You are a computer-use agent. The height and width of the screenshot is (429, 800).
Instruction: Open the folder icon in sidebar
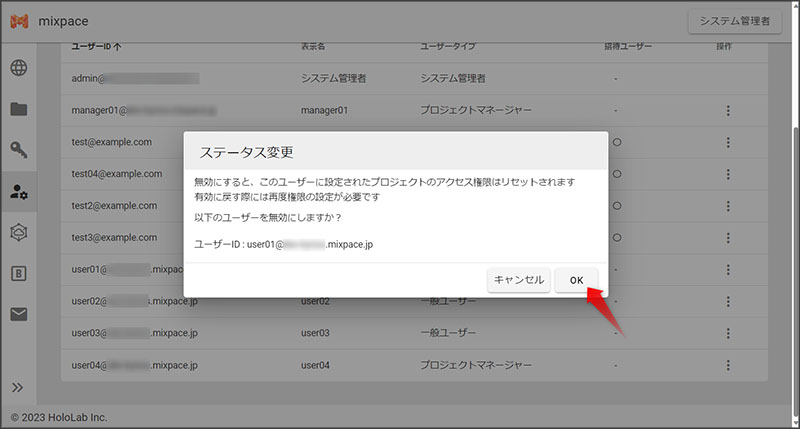pos(19,110)
